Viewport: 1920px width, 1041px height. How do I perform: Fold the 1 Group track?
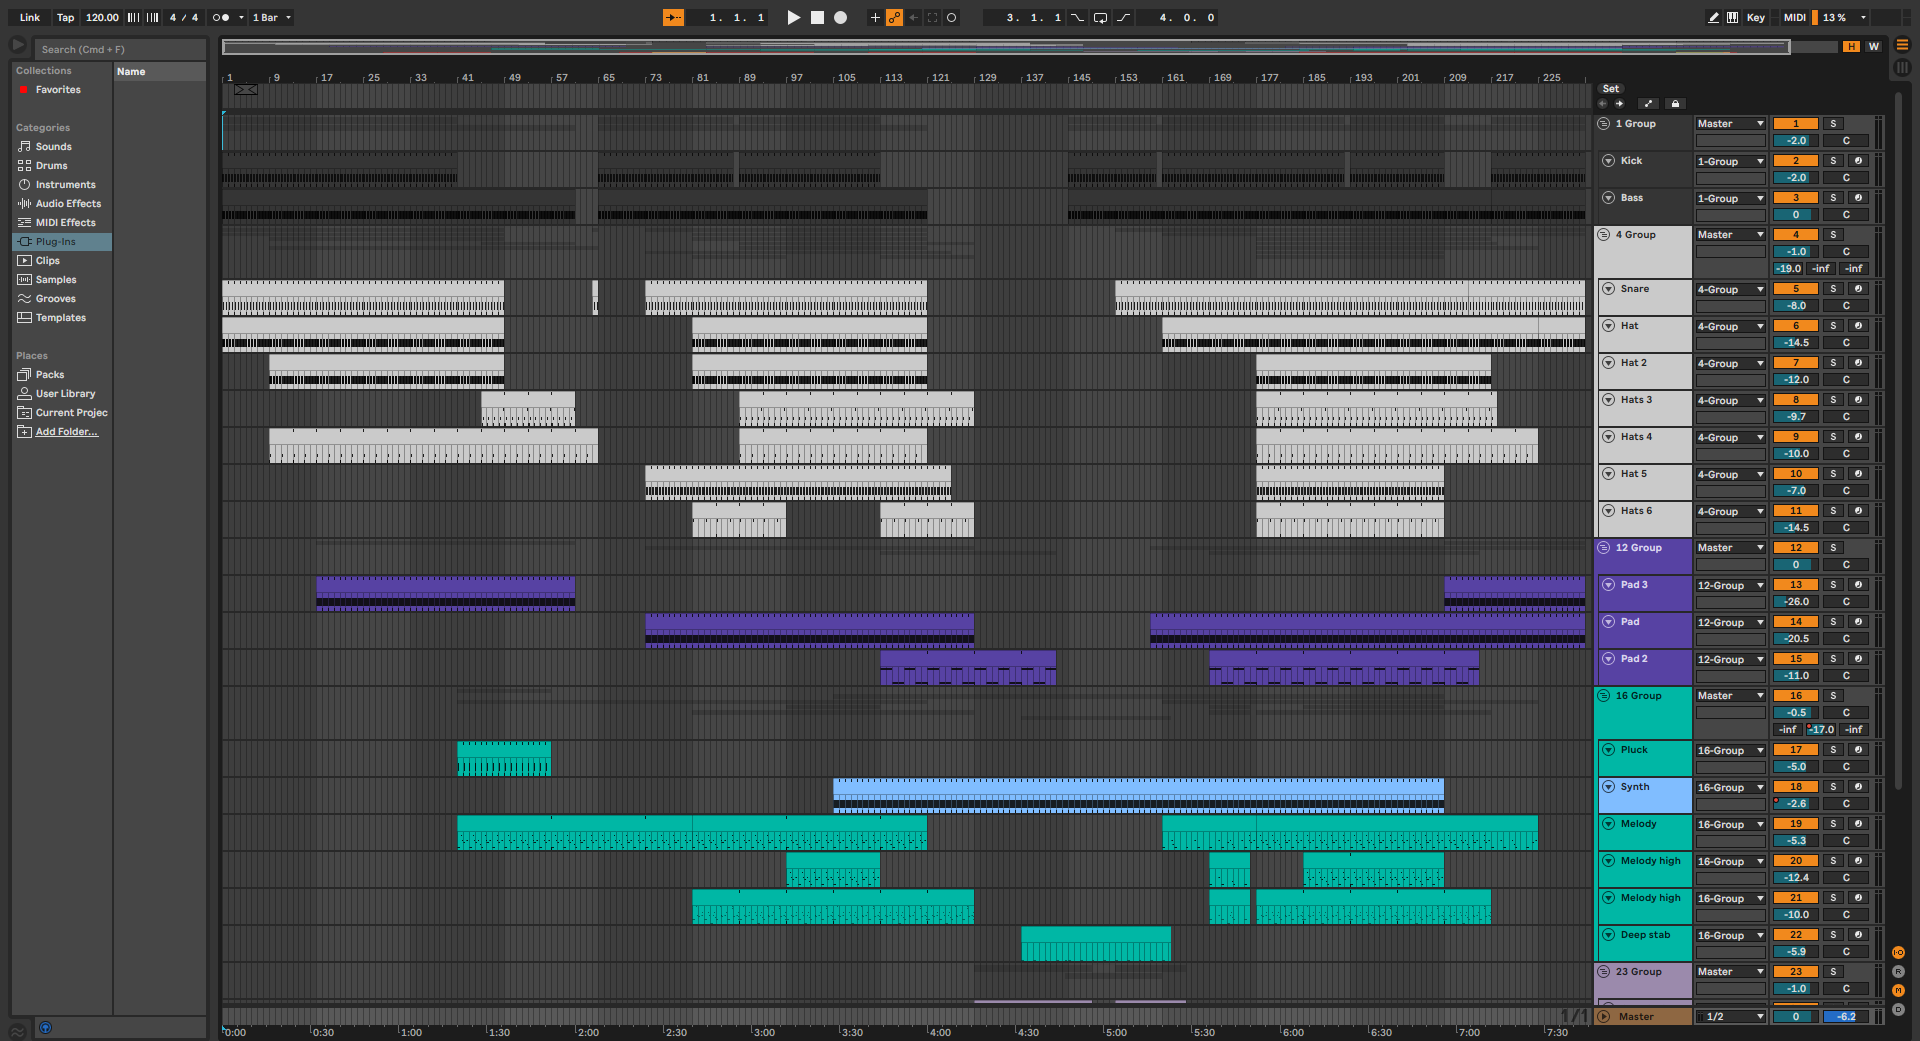(x=1603, y=124)
